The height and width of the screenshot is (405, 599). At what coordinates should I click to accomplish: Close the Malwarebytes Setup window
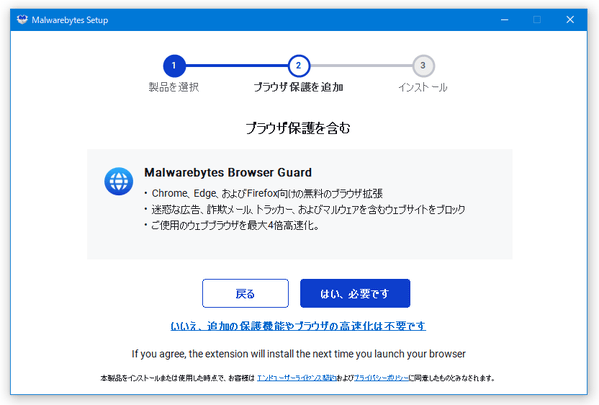[570, 19]
